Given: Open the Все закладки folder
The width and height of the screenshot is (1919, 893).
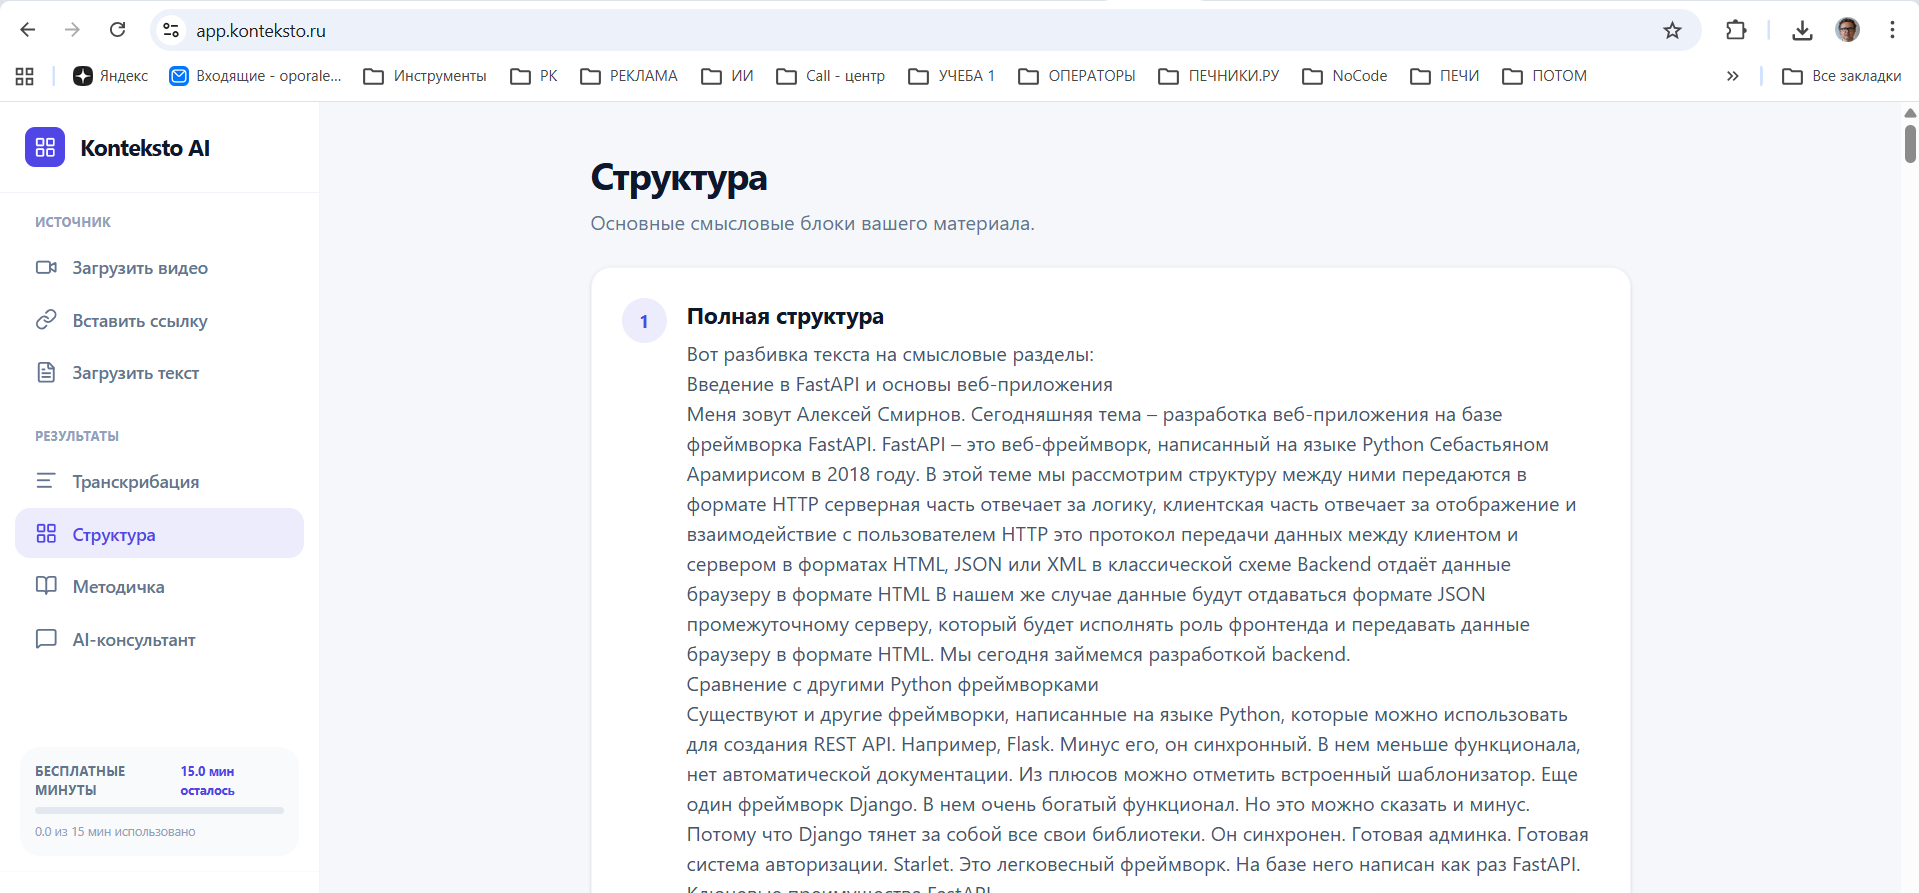Looking at the screenshot, I should [x=1841, y=76].
